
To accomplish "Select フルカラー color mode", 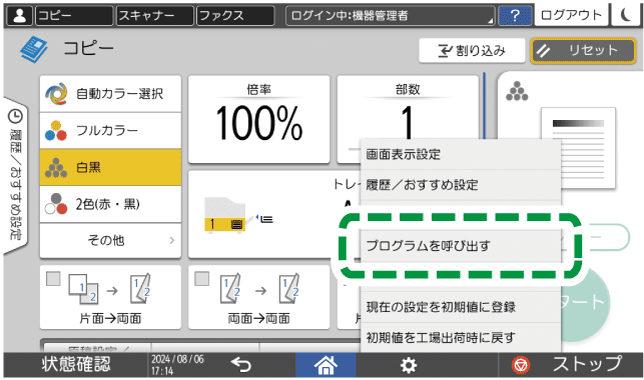I will pos(110,131).
